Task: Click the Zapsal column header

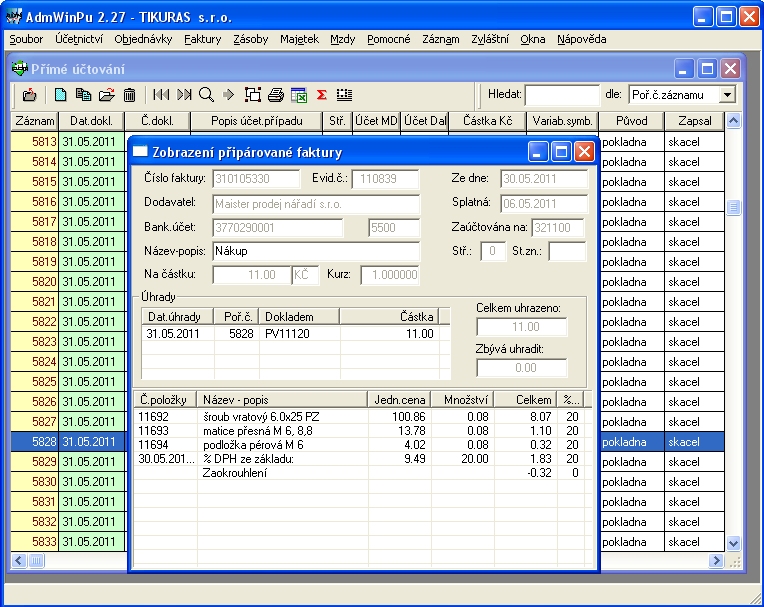Action: [694, 121]
